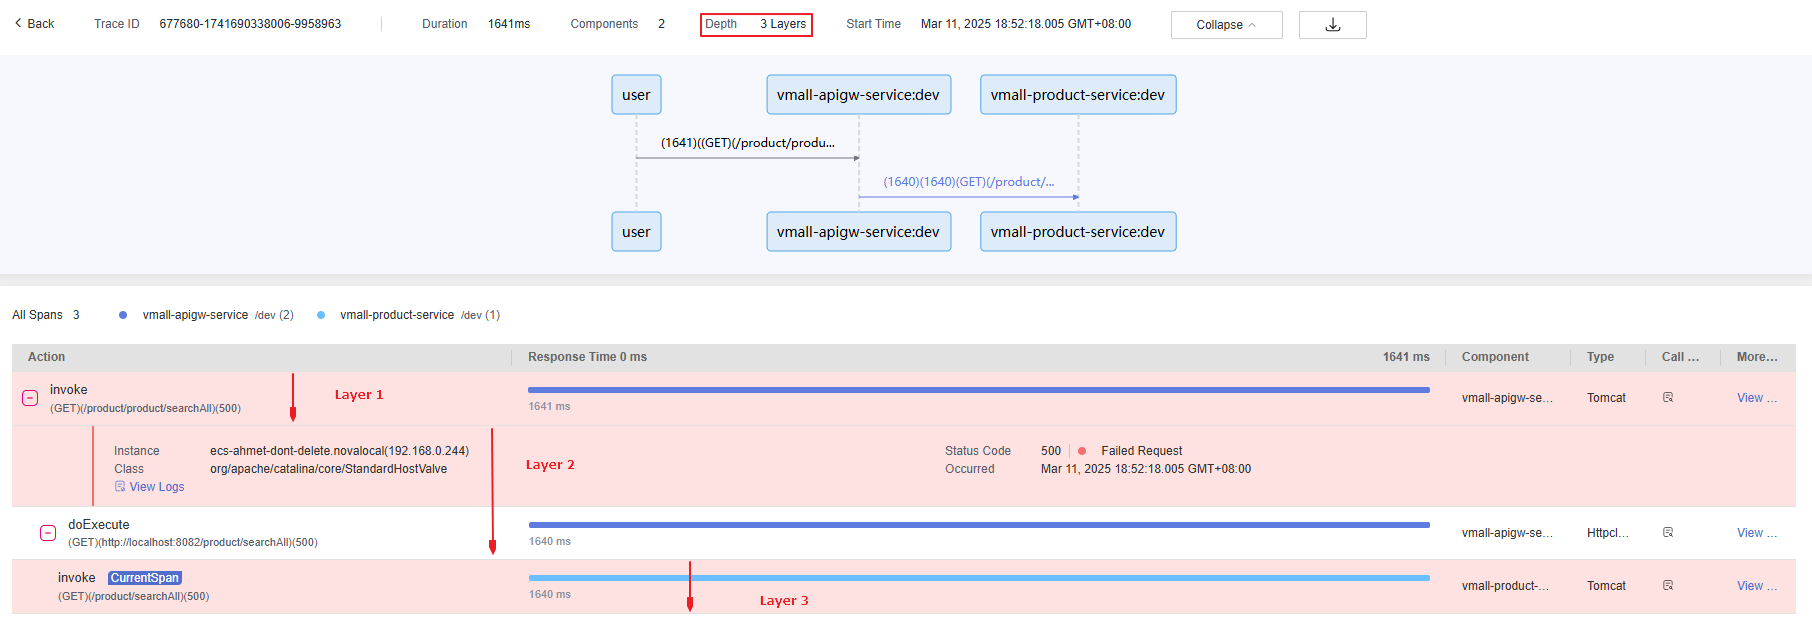This screenshot has width=1812, height=633.
Task: Select top vmall-apigw-service:dev node
Action: click(858, 95)
